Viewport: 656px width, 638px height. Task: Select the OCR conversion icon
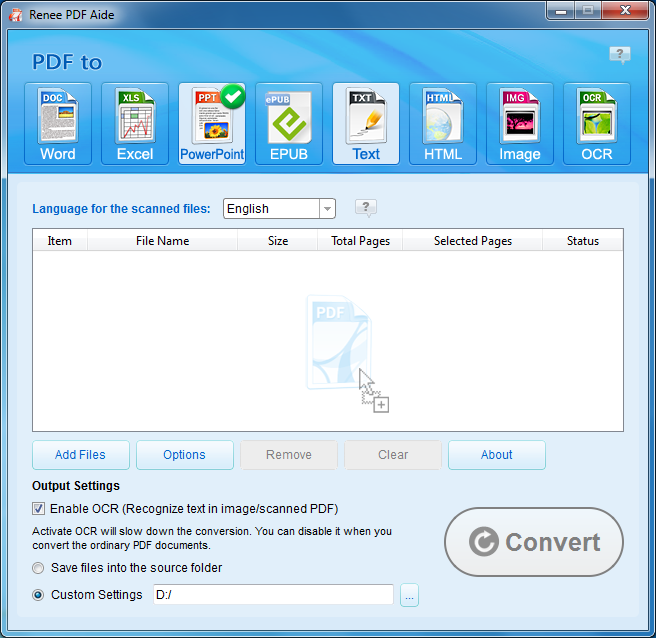click(x=597, y=123)
